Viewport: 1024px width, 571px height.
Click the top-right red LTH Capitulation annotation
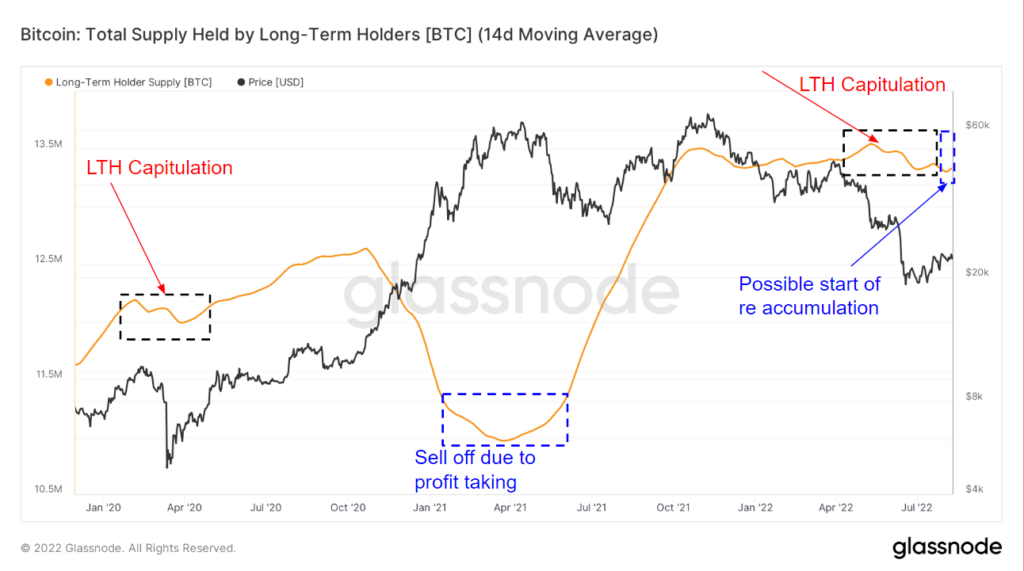click(872, 85)
